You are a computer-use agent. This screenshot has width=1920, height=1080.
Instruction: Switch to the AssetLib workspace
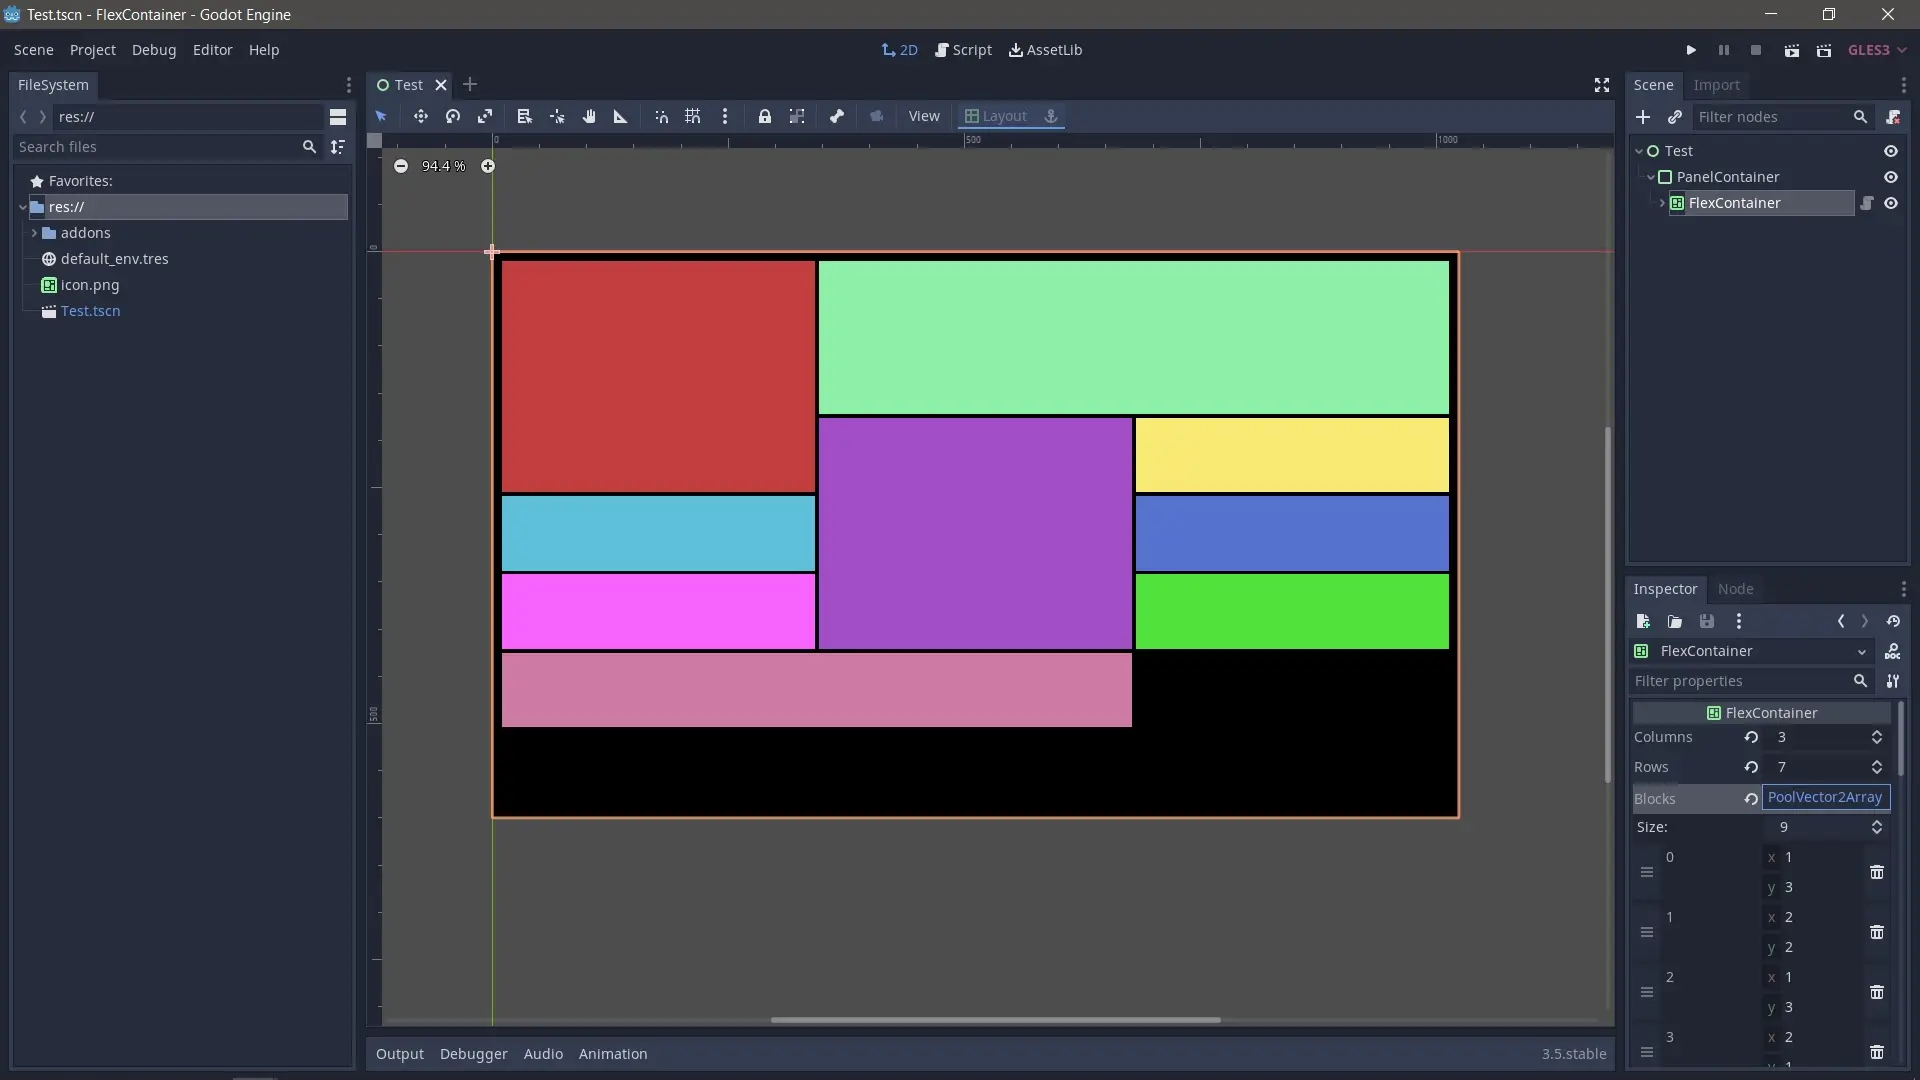(1045, 50)
